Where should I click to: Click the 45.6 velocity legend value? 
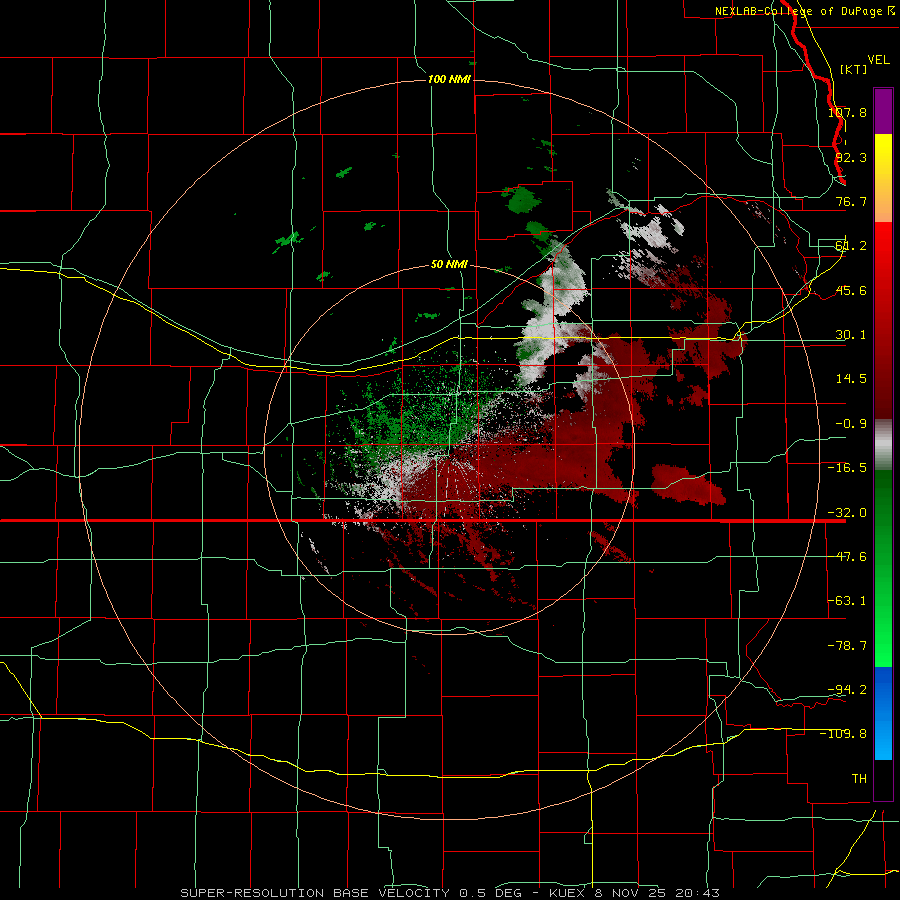(x=851, y=290)
